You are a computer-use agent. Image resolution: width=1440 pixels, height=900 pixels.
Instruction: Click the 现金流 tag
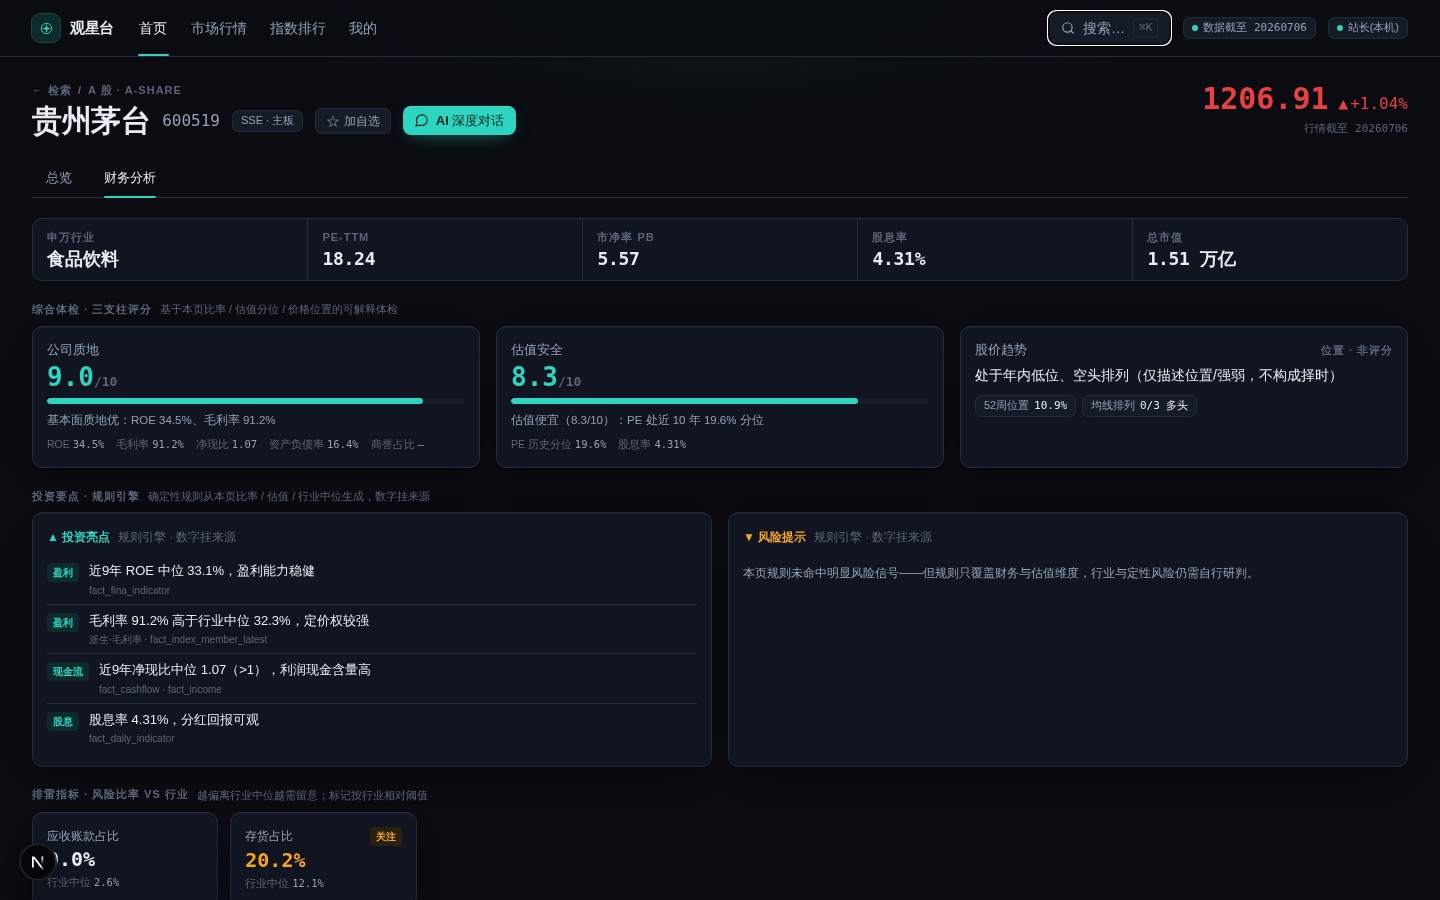click(x=68, y=672)
